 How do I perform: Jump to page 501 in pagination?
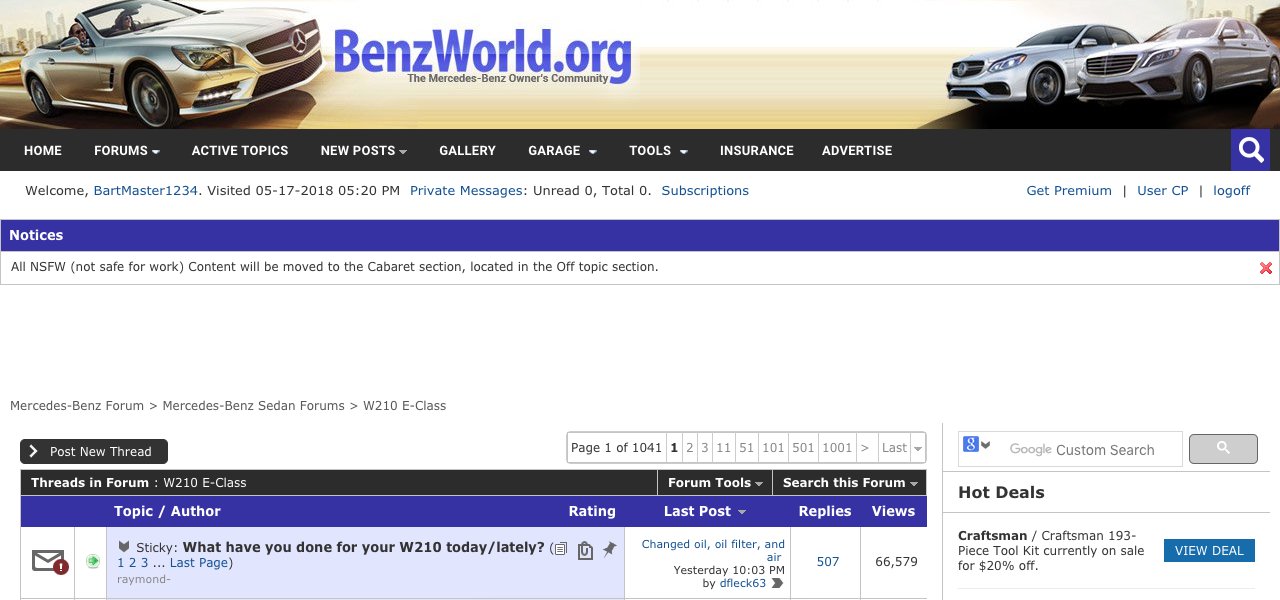coord(803,447)
